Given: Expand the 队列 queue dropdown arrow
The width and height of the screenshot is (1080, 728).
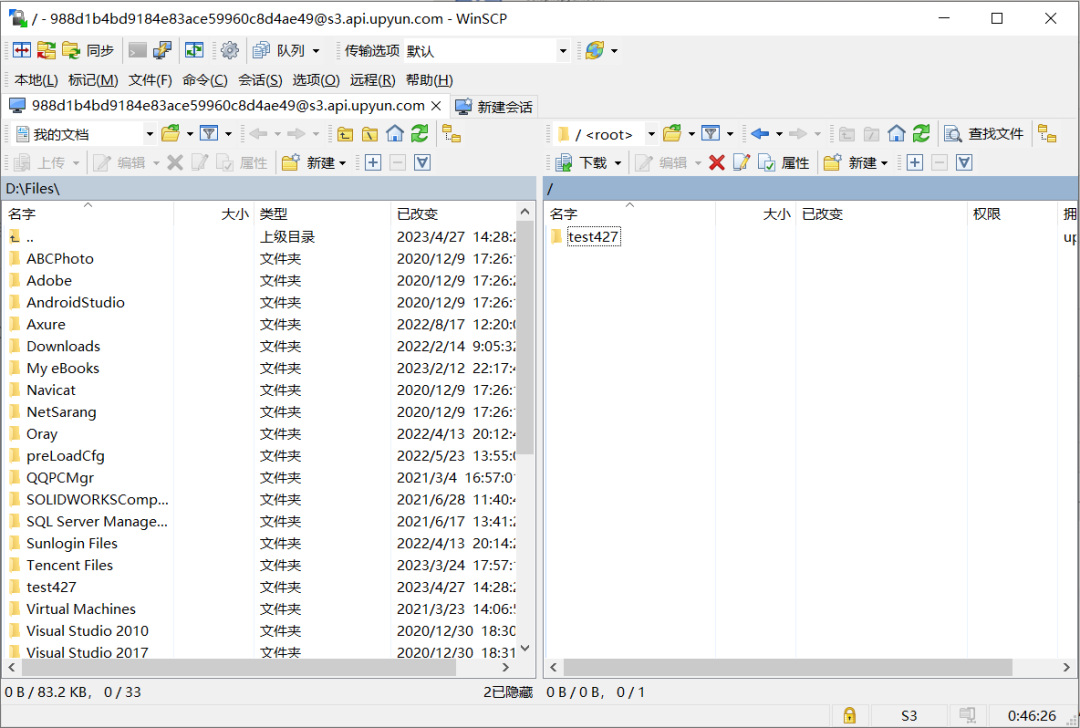Looking at the screenshot, I should click(x=316, y=50).
